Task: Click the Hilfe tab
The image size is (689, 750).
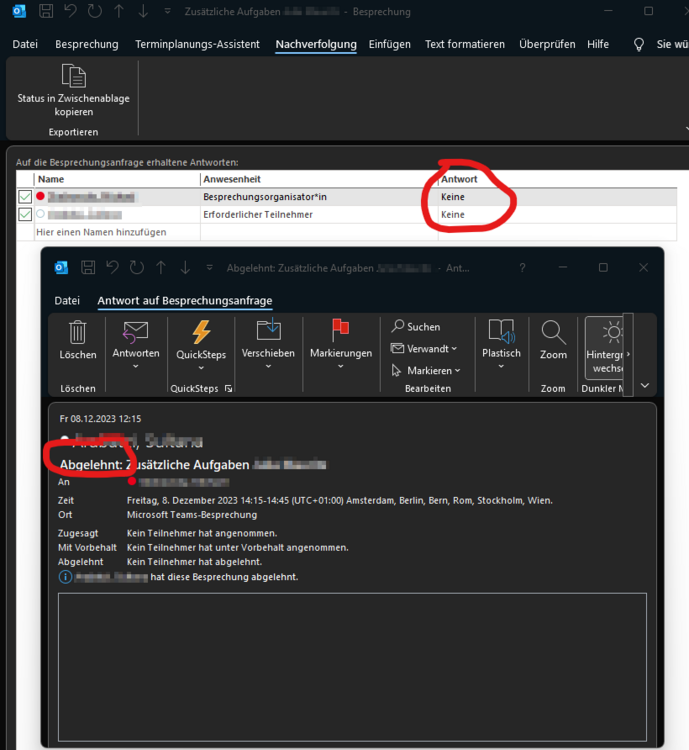Action: (598, 45)
